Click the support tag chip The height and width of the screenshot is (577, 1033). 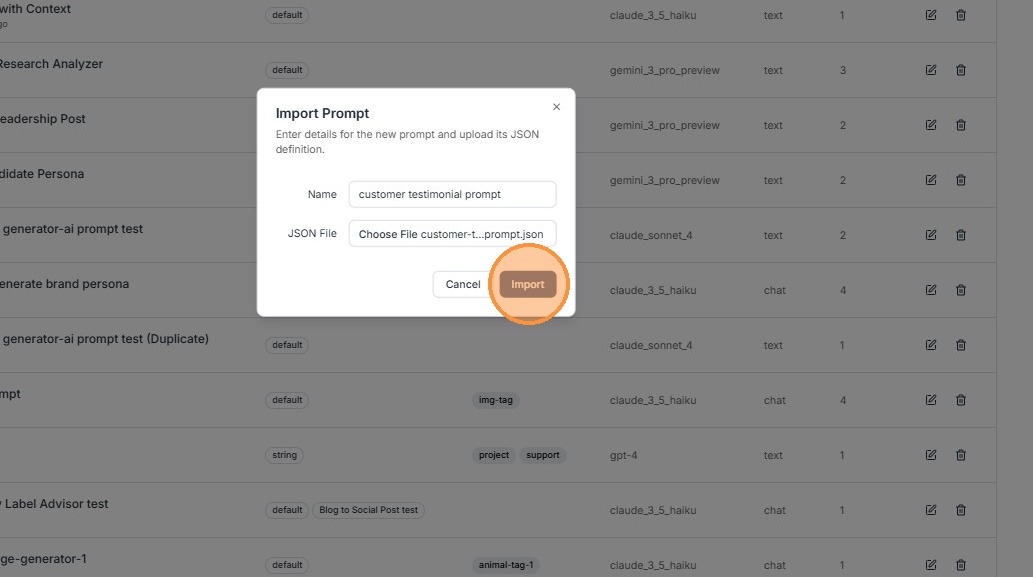coord(542,455)
